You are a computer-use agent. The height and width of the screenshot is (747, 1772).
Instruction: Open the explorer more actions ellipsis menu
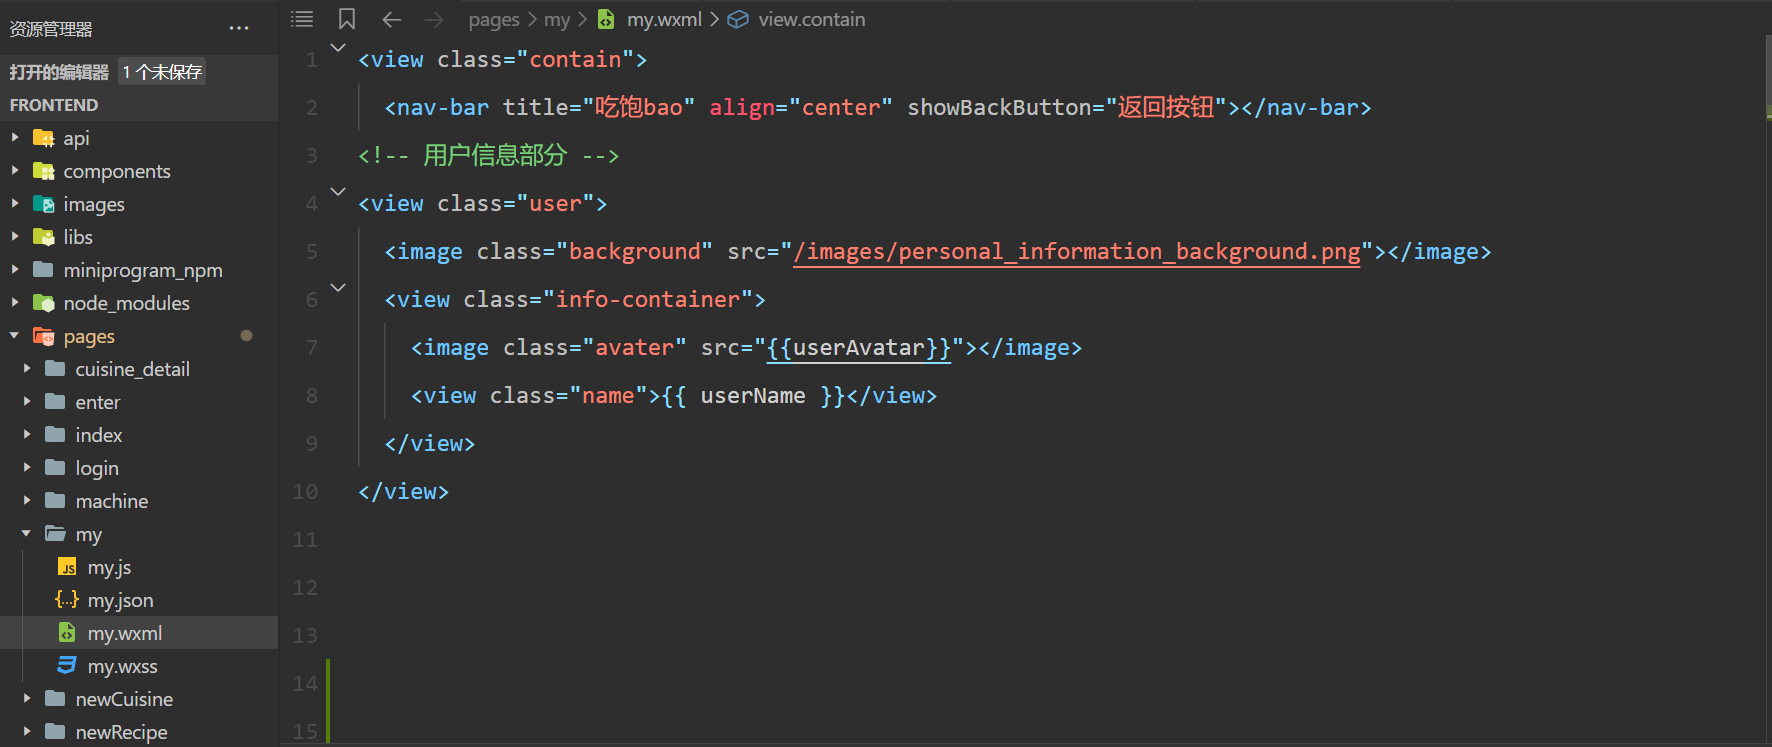click(x=239, y=28)
